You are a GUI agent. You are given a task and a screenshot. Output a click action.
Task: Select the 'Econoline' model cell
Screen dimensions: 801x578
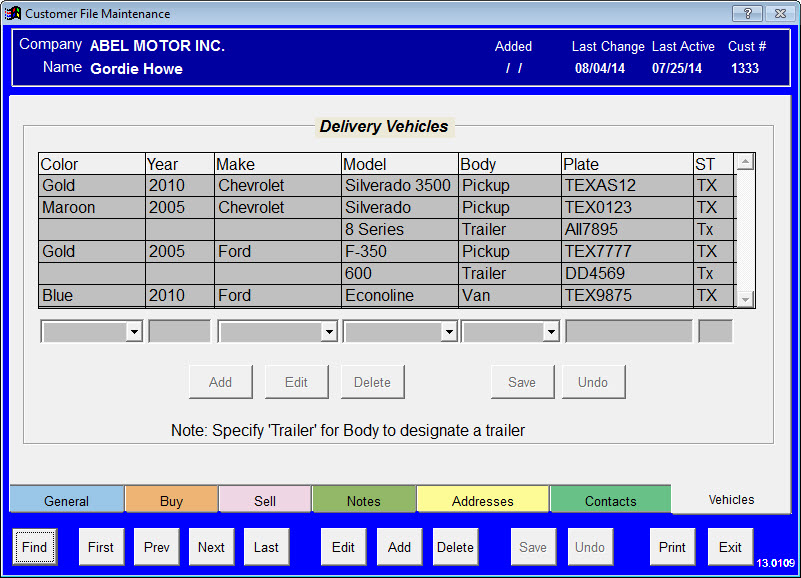(399, 295)
